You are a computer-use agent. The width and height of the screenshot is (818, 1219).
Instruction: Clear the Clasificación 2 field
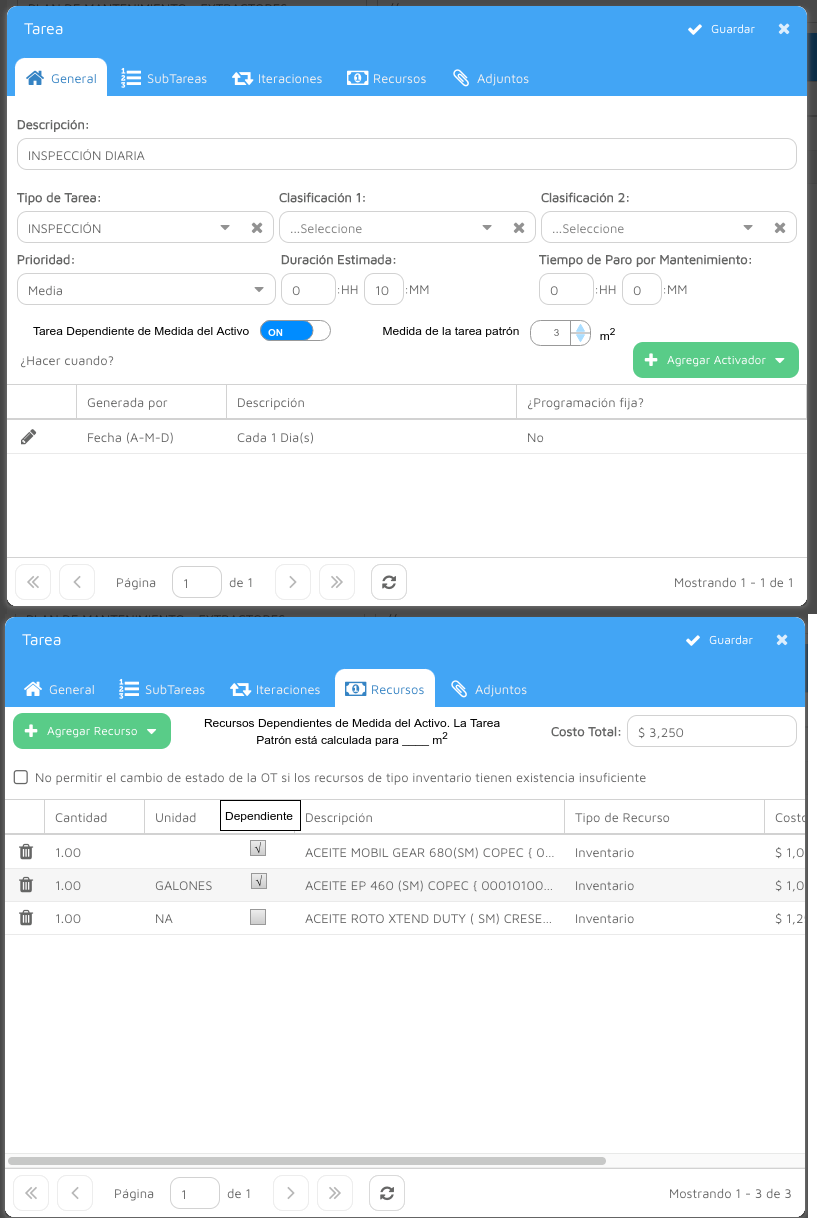tap(780, 228)
